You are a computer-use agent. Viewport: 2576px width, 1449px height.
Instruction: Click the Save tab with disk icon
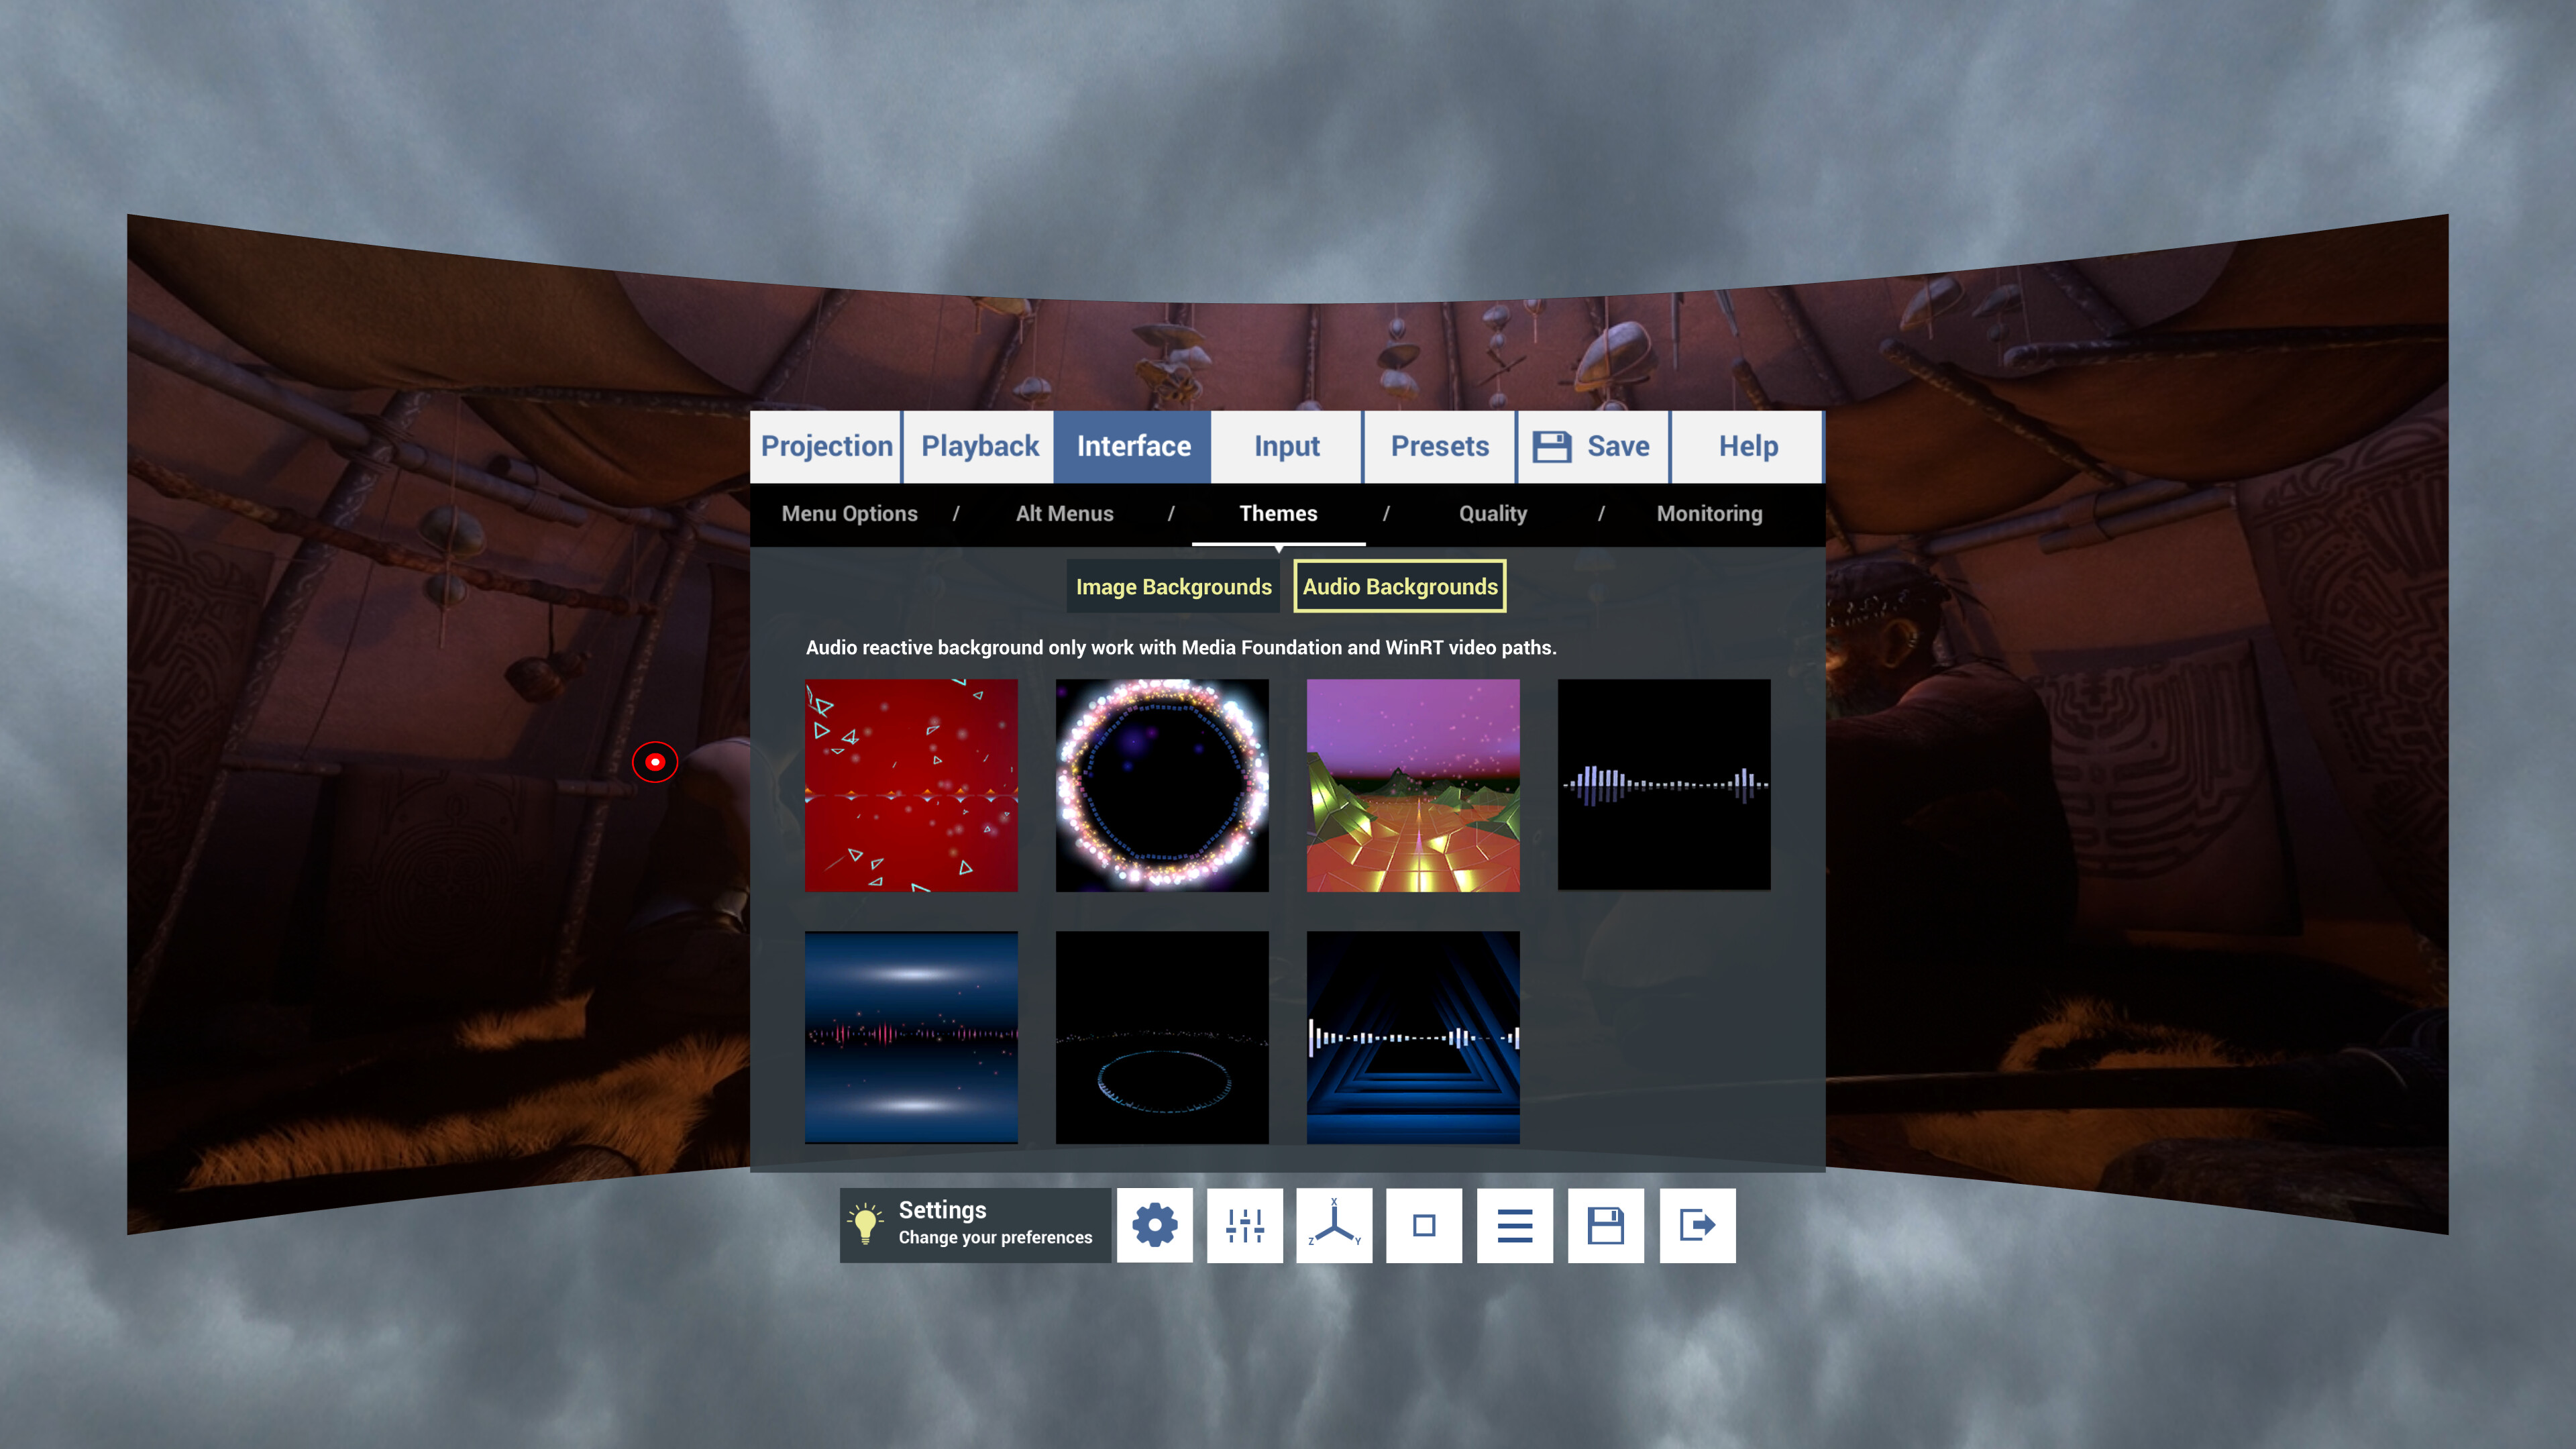coord(1592,446)
